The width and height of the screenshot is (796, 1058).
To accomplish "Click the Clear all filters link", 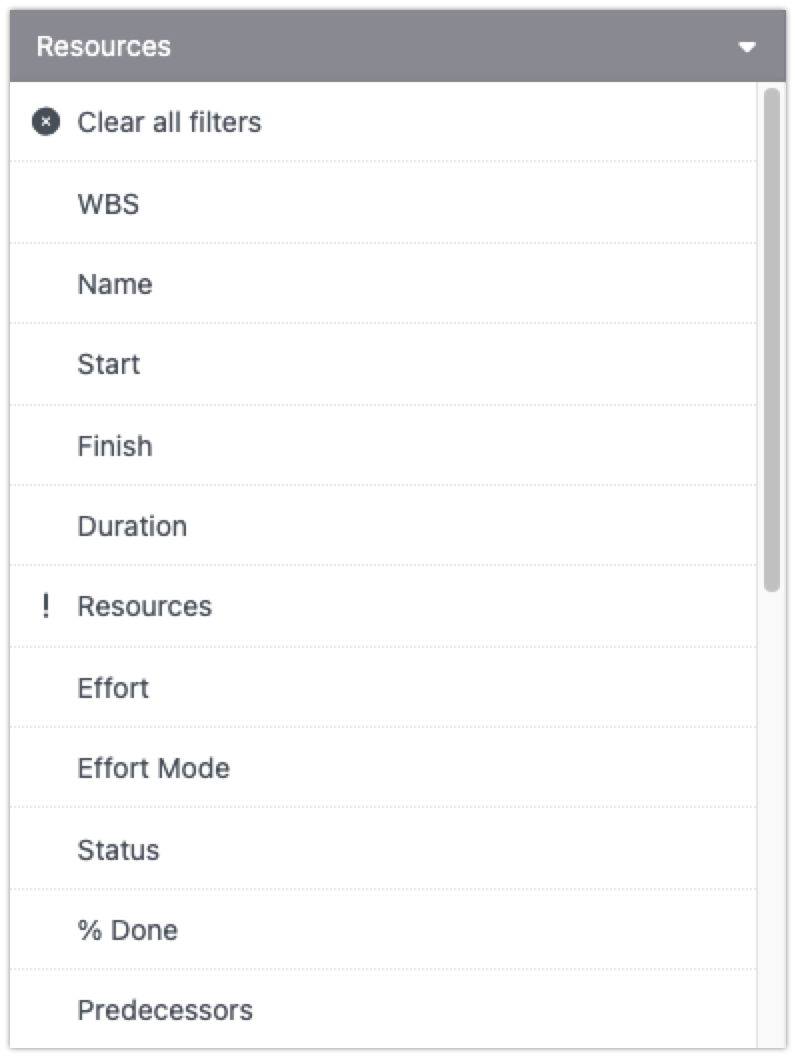I will (x=169, y=122).
